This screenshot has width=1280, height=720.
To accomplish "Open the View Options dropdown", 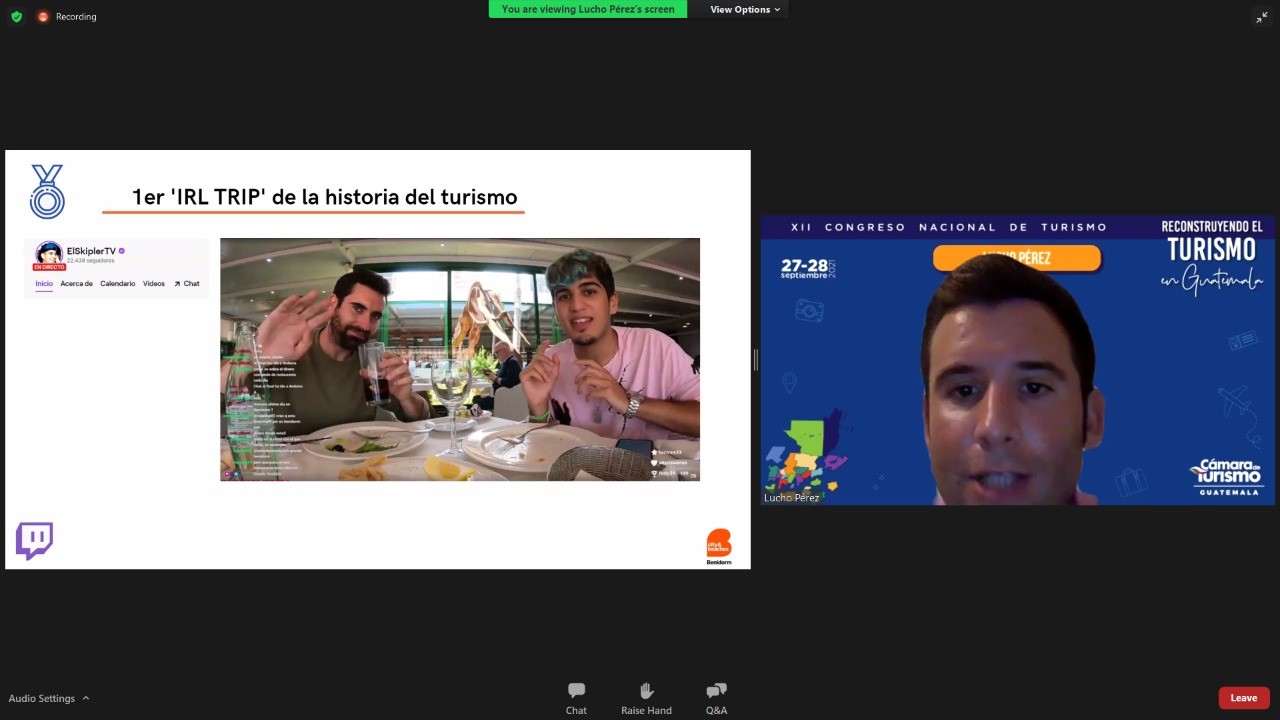I will (745, 9).
